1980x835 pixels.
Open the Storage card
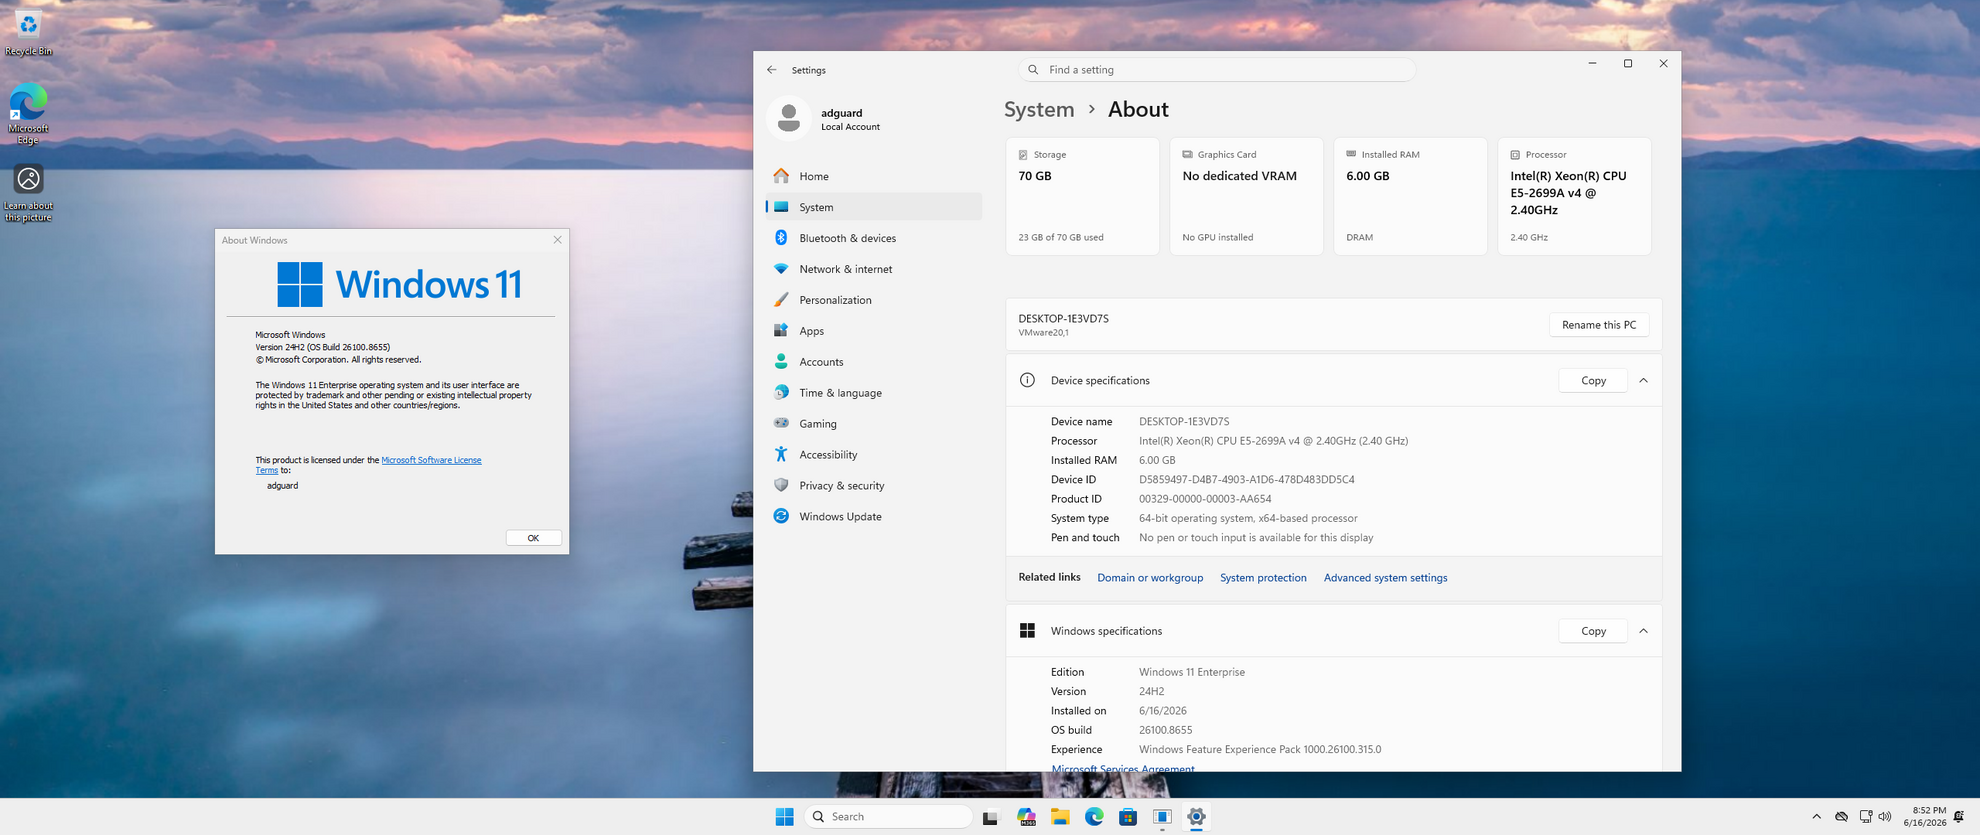[1082, 196]
